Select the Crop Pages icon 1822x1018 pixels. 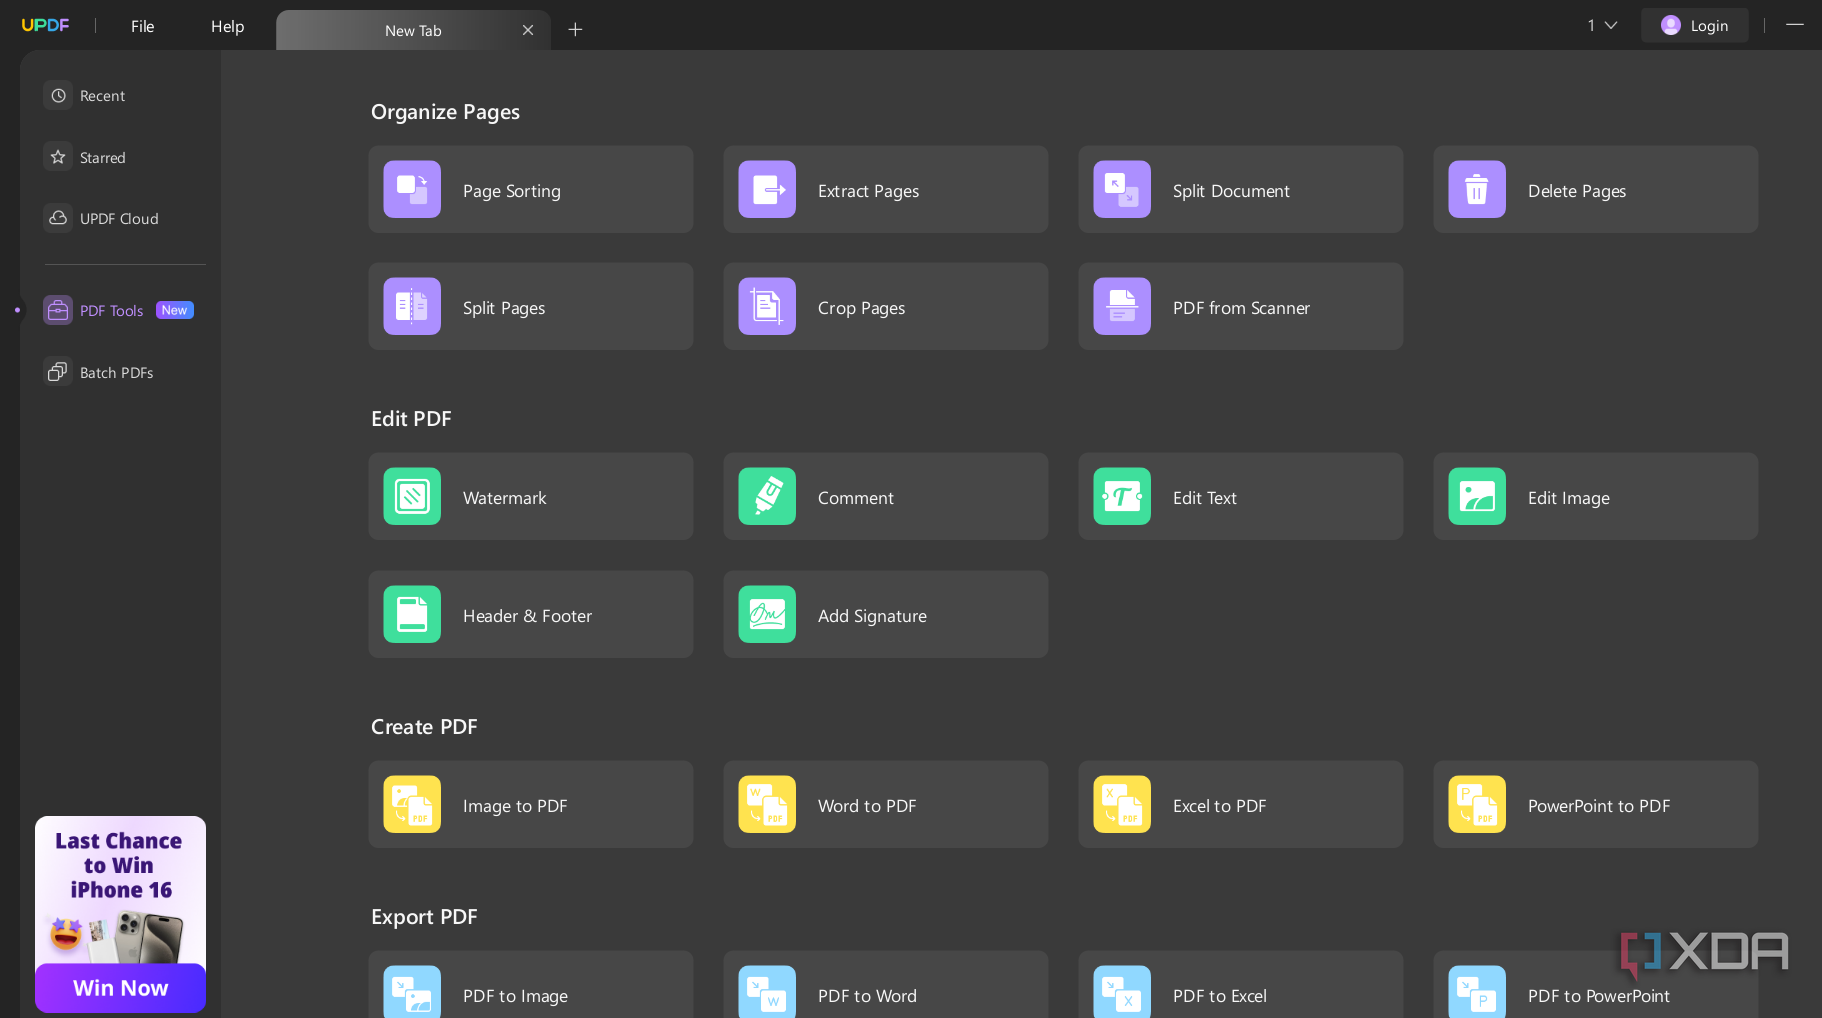point(767,306)
